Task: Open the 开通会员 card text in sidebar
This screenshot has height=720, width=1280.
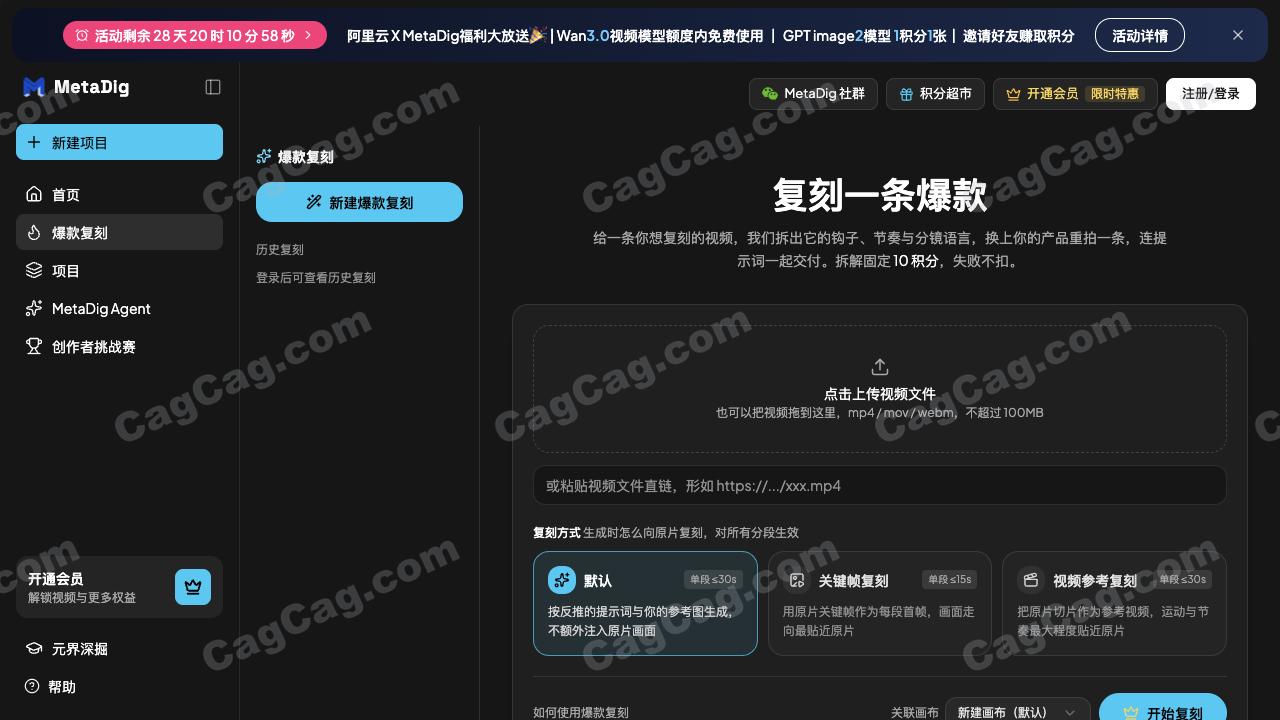Action: coord(82,588)
